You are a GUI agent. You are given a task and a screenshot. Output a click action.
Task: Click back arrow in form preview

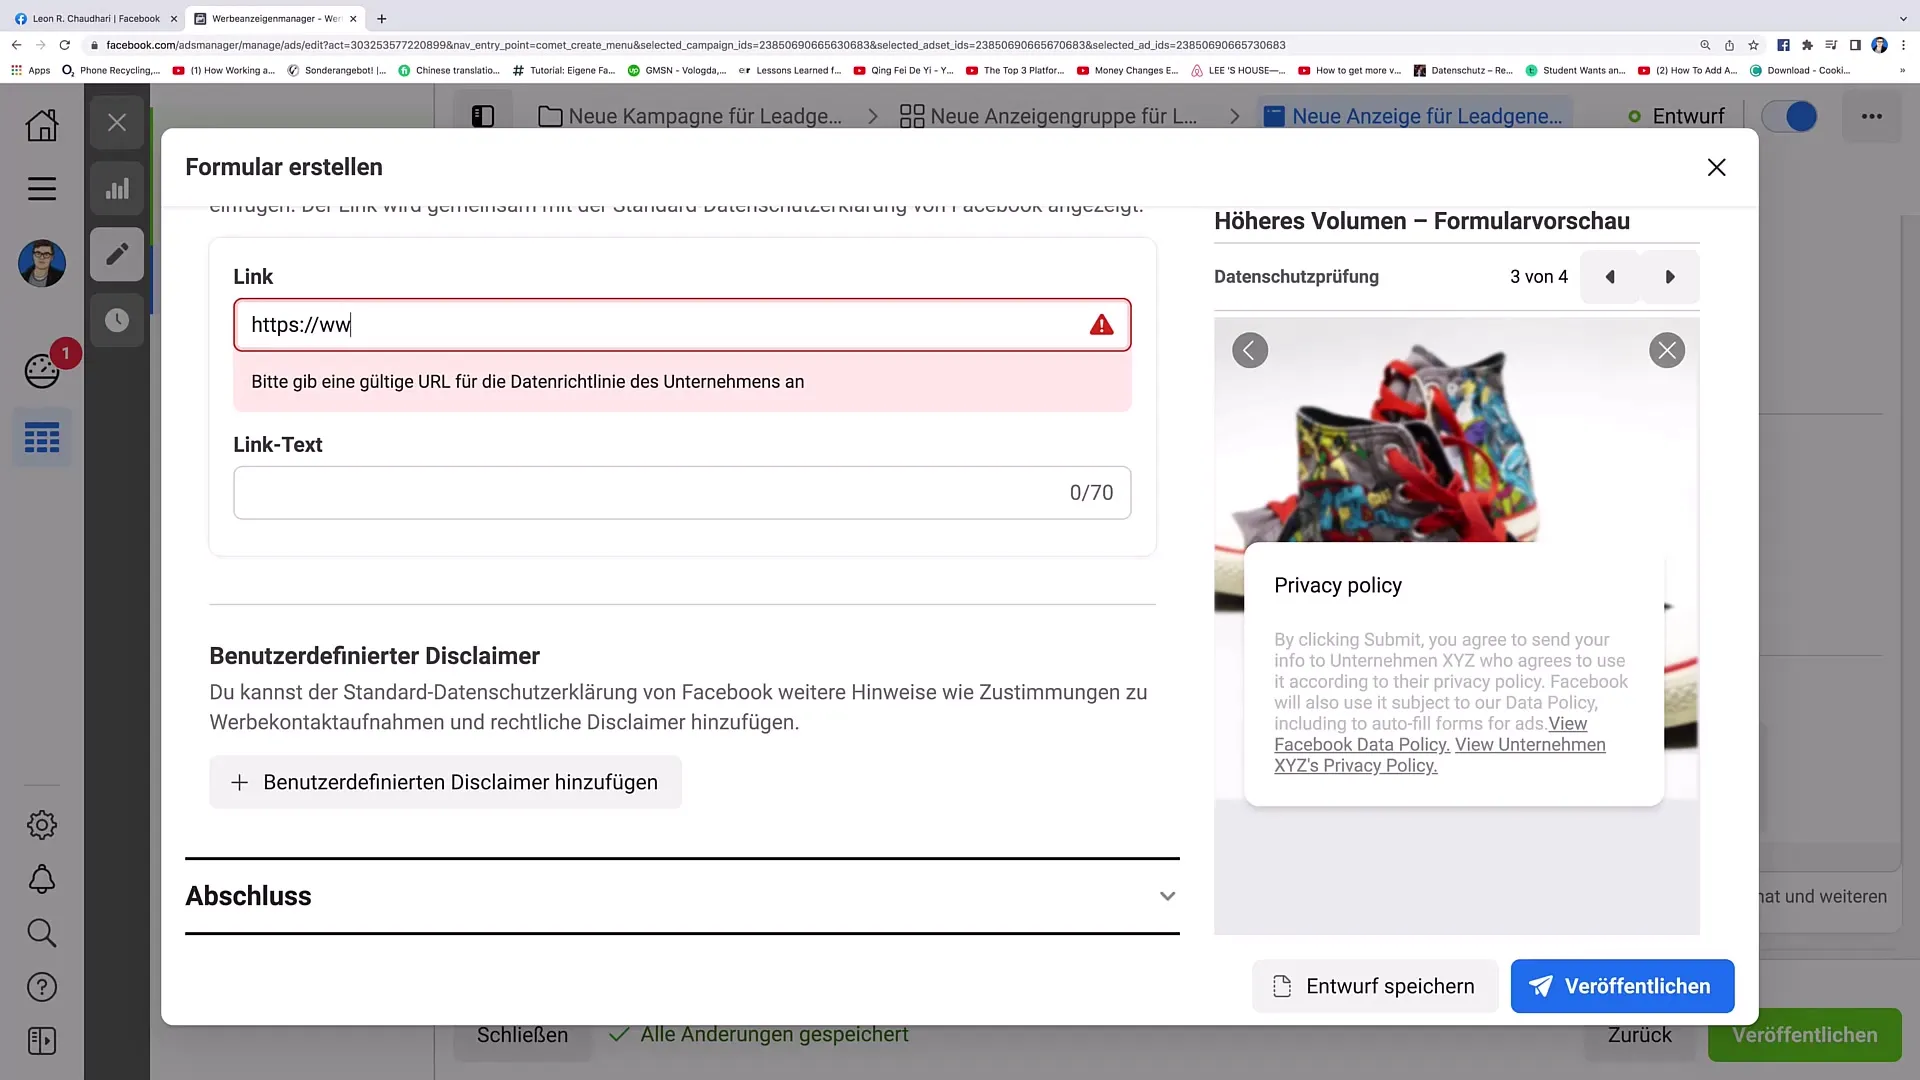tap(1250, 350)
